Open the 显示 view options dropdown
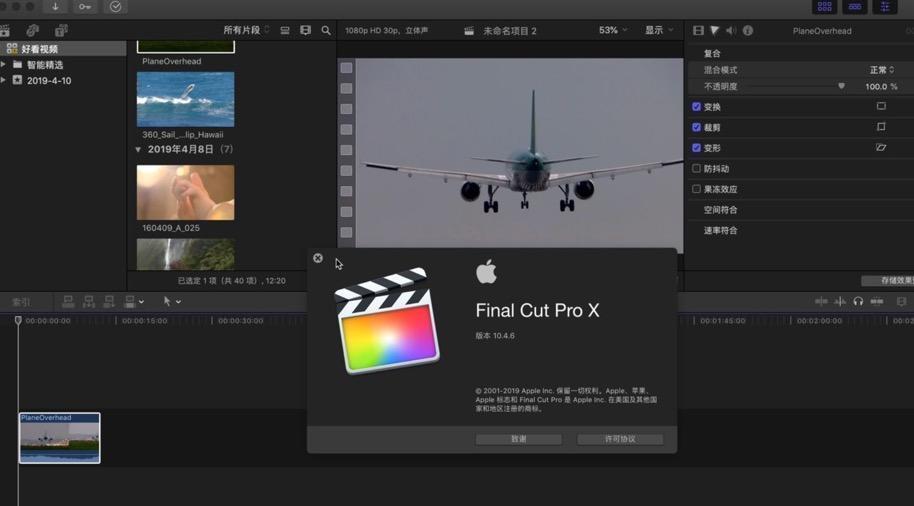The image size is (914, 506). [659, 30]
